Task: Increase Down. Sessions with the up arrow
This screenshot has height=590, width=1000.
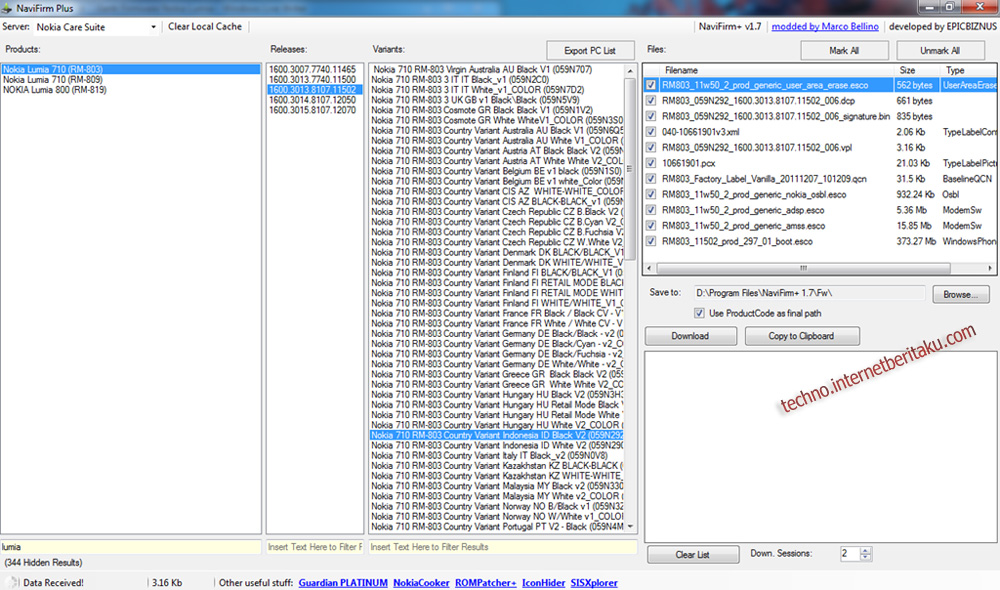Action: 865,550
